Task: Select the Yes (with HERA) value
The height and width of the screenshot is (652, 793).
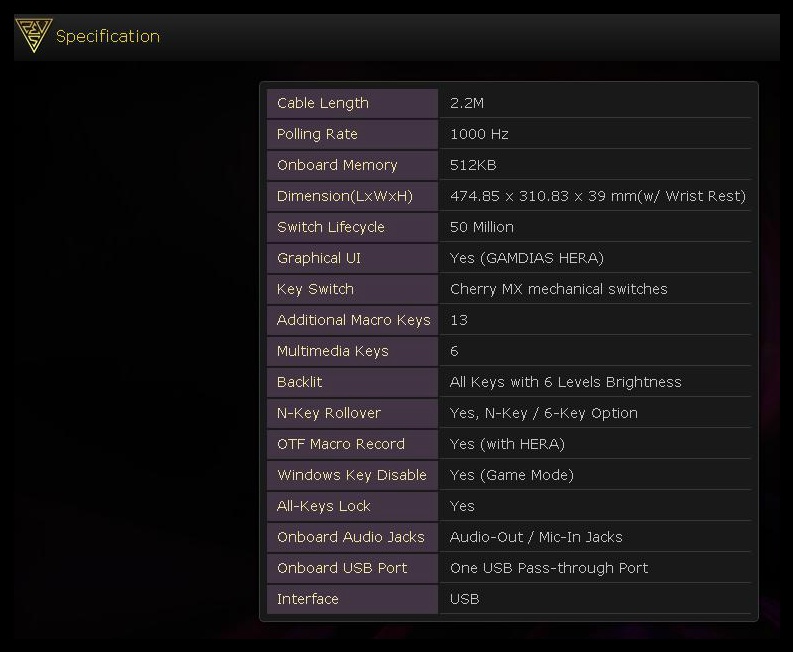Action: click(x=507, y=444)
